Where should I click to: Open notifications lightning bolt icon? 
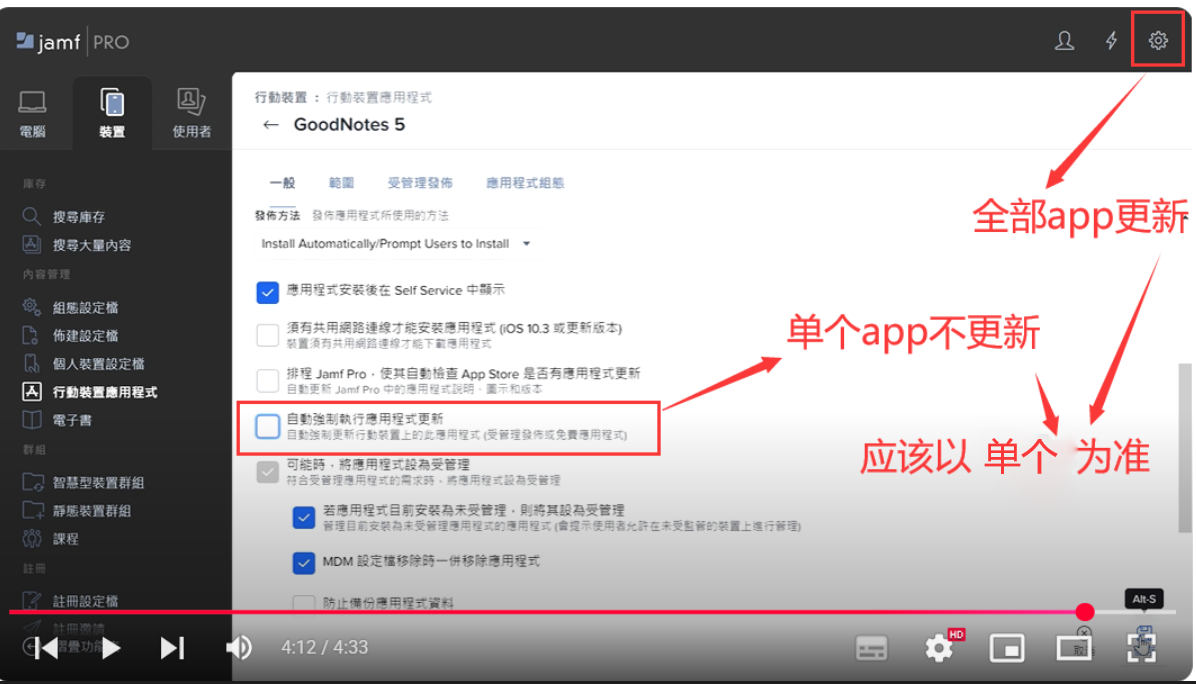tap(1111, 41)
